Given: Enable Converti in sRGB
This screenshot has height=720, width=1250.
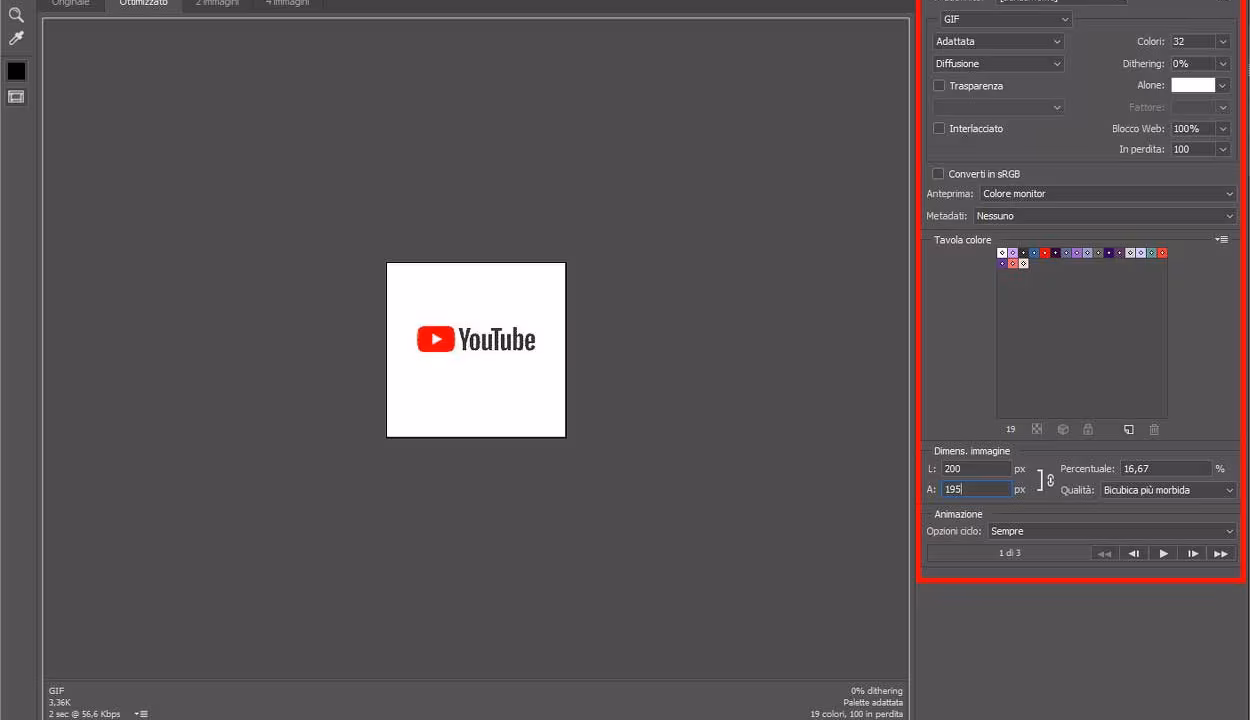Looking at the screenshot, I should pyautogui.click(x=938, y=173).
